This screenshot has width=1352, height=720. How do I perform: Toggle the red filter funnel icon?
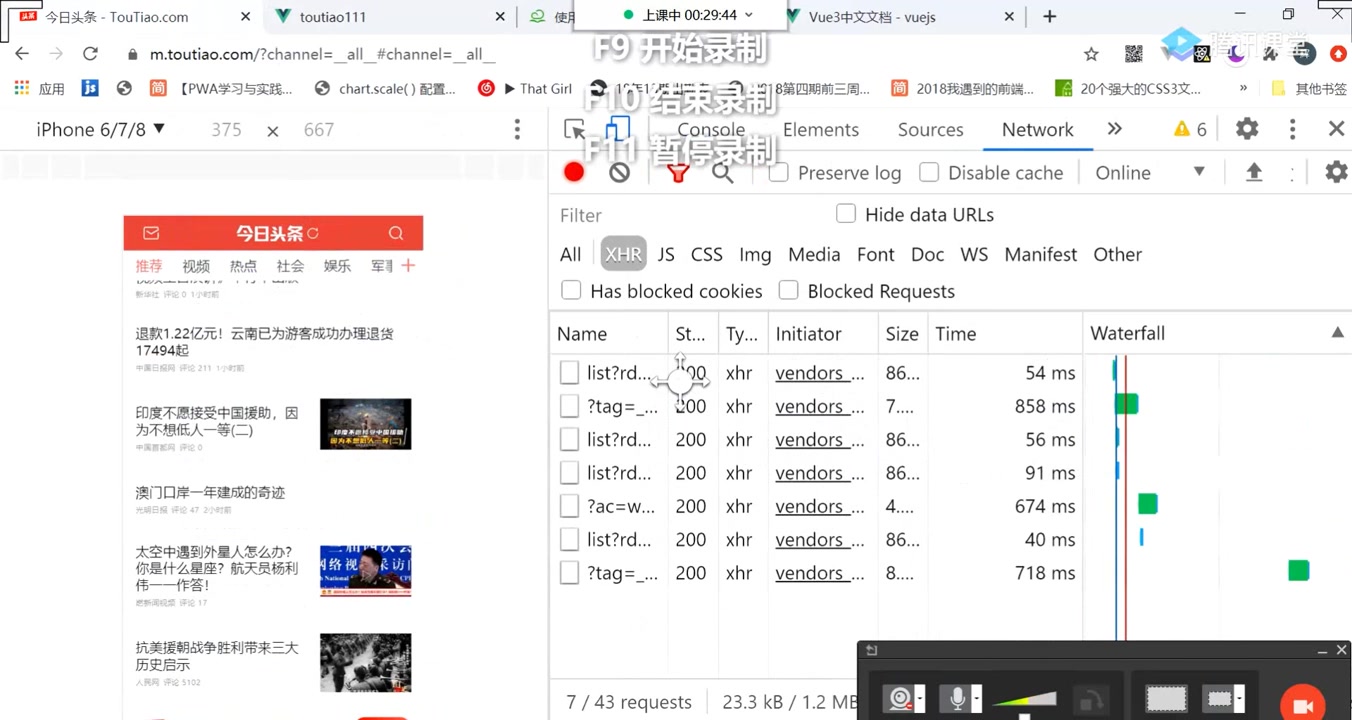click(x=678, y=172)
